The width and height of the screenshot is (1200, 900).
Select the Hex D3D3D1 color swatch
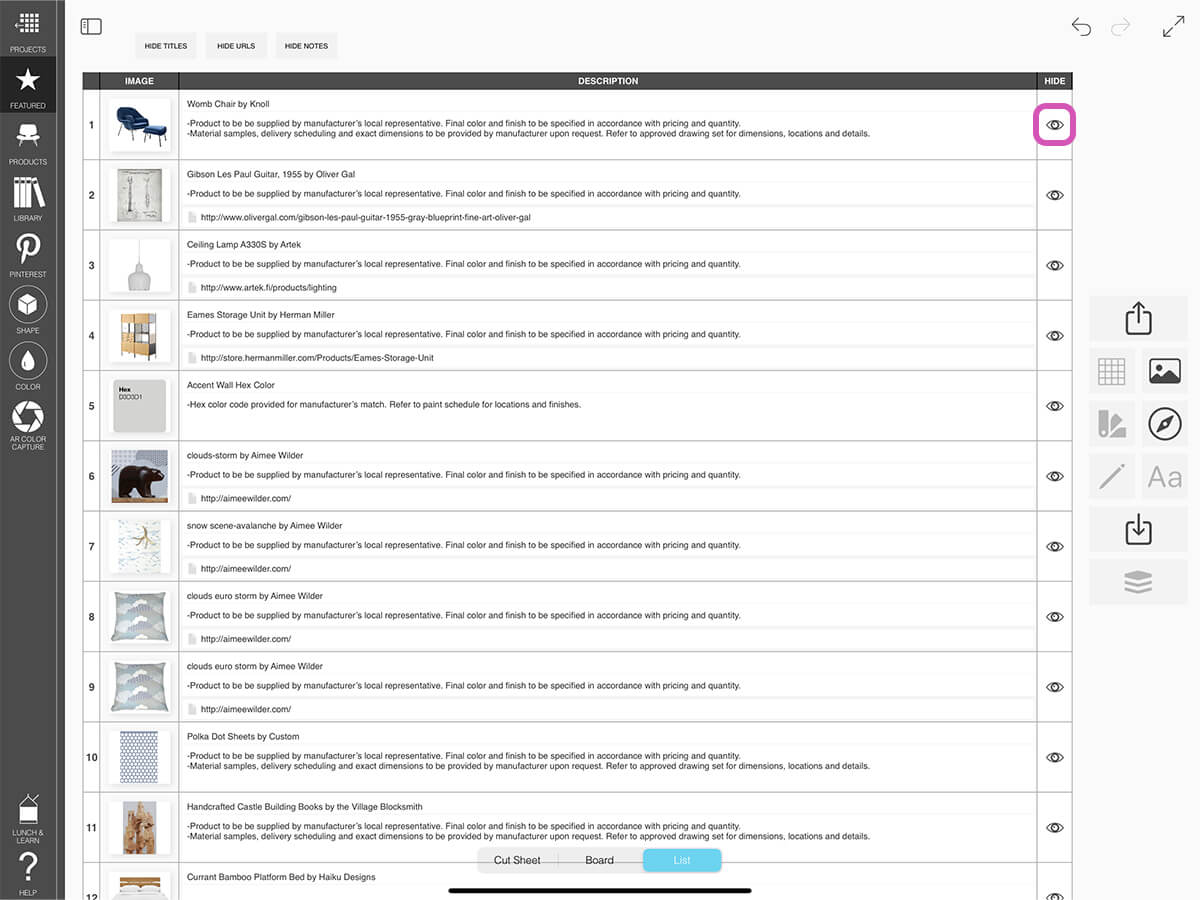coord(139,405)
